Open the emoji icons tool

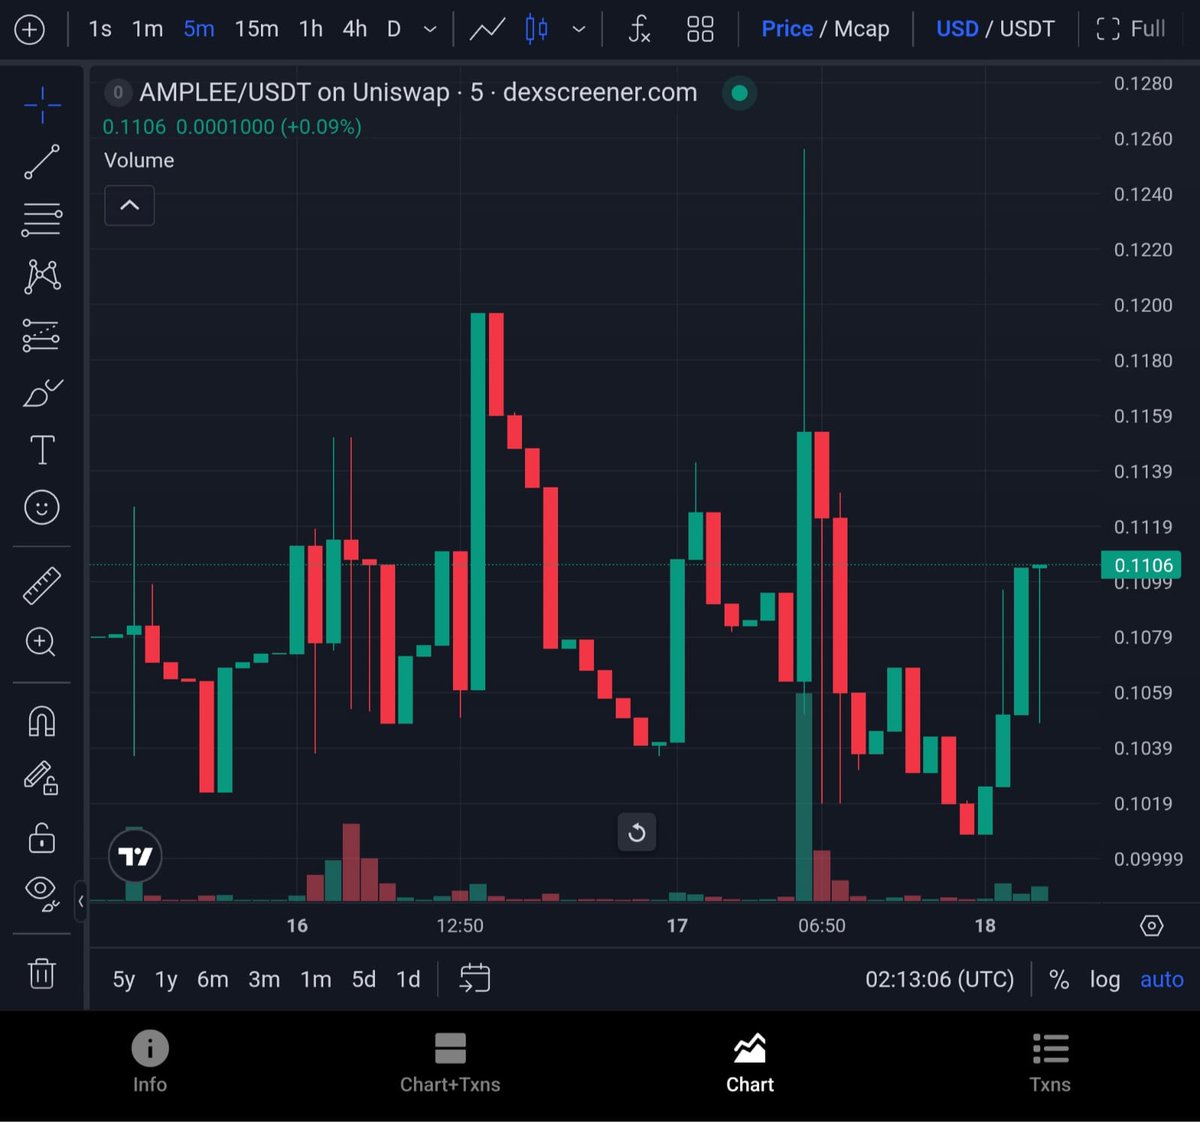coord(42,508)
